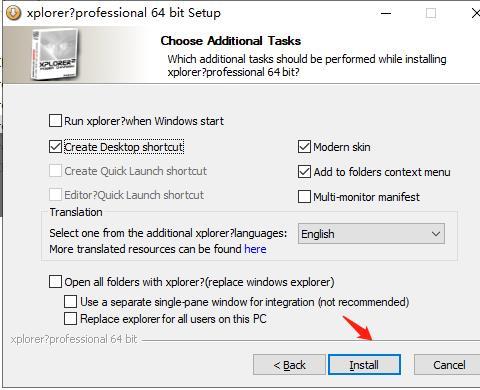The image size is (480, 390).
Task: Click the setup installer icon in title bar
Action: pyautogui.click(x=14, y=13)
